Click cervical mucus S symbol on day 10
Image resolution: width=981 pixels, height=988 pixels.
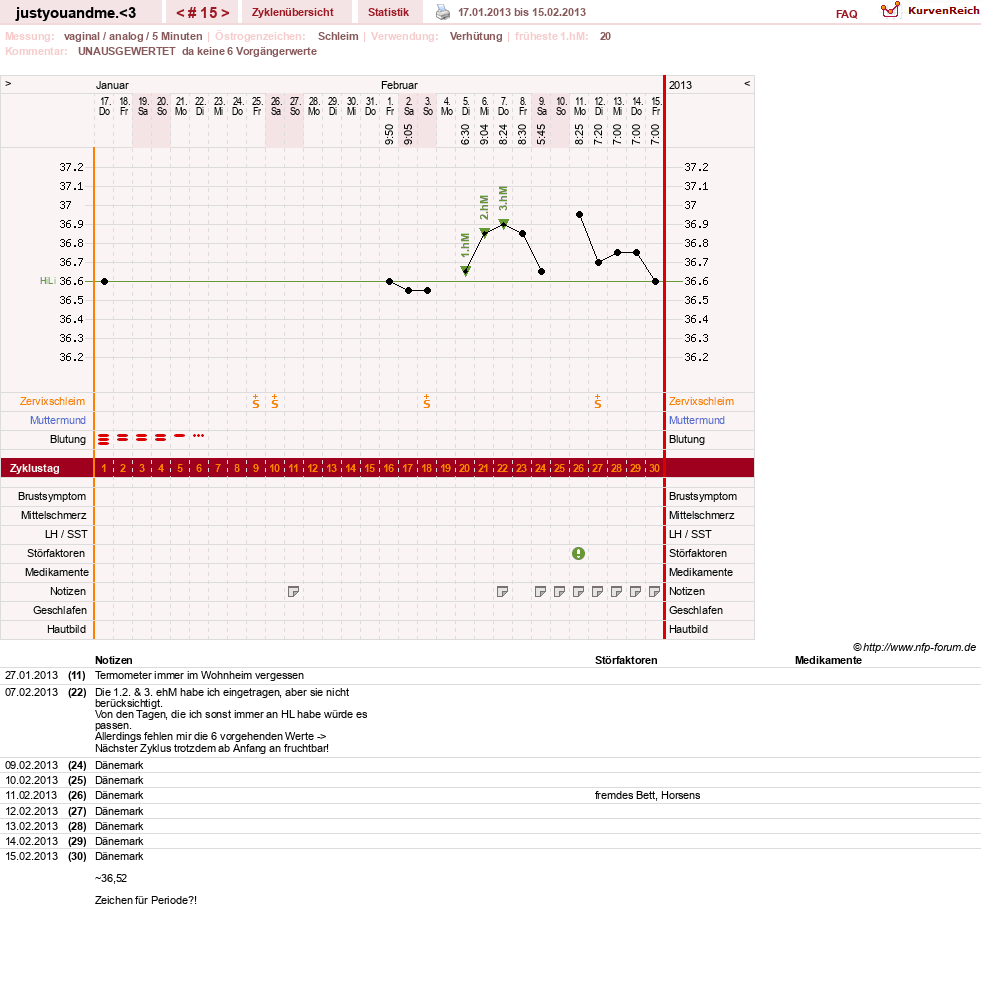(275, 401)
